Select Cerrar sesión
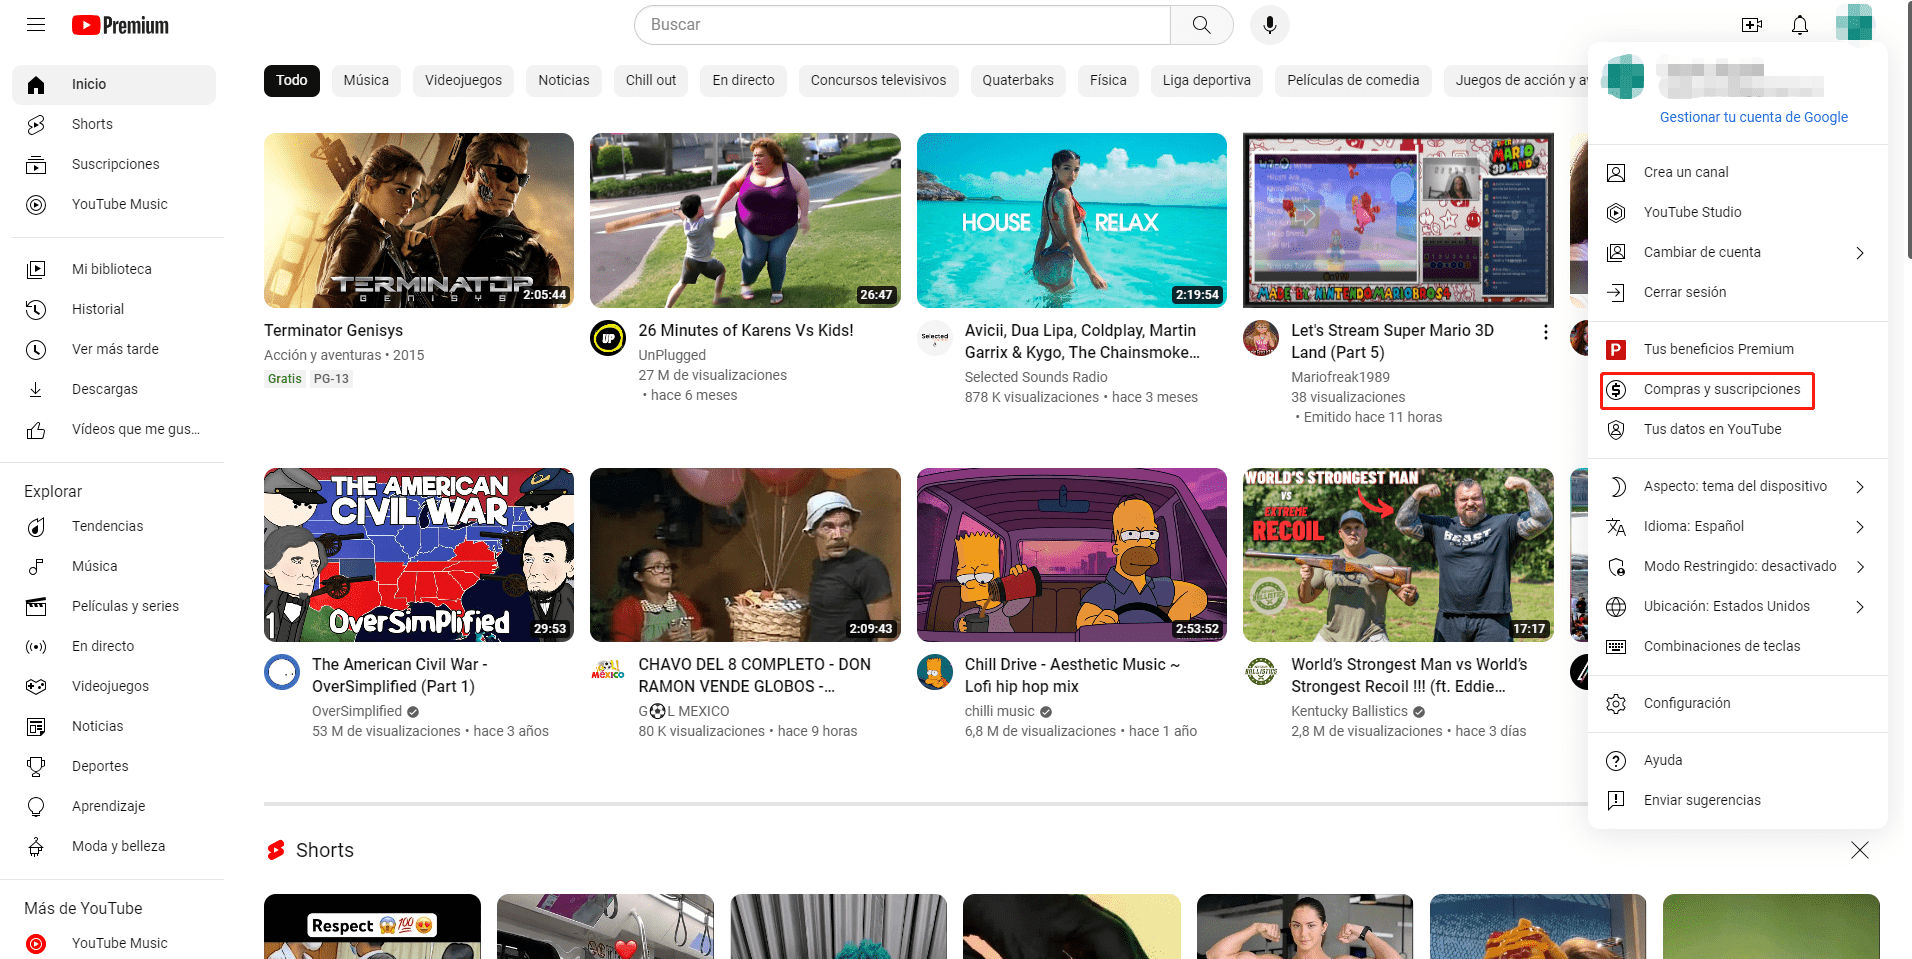 point(1738,292)
